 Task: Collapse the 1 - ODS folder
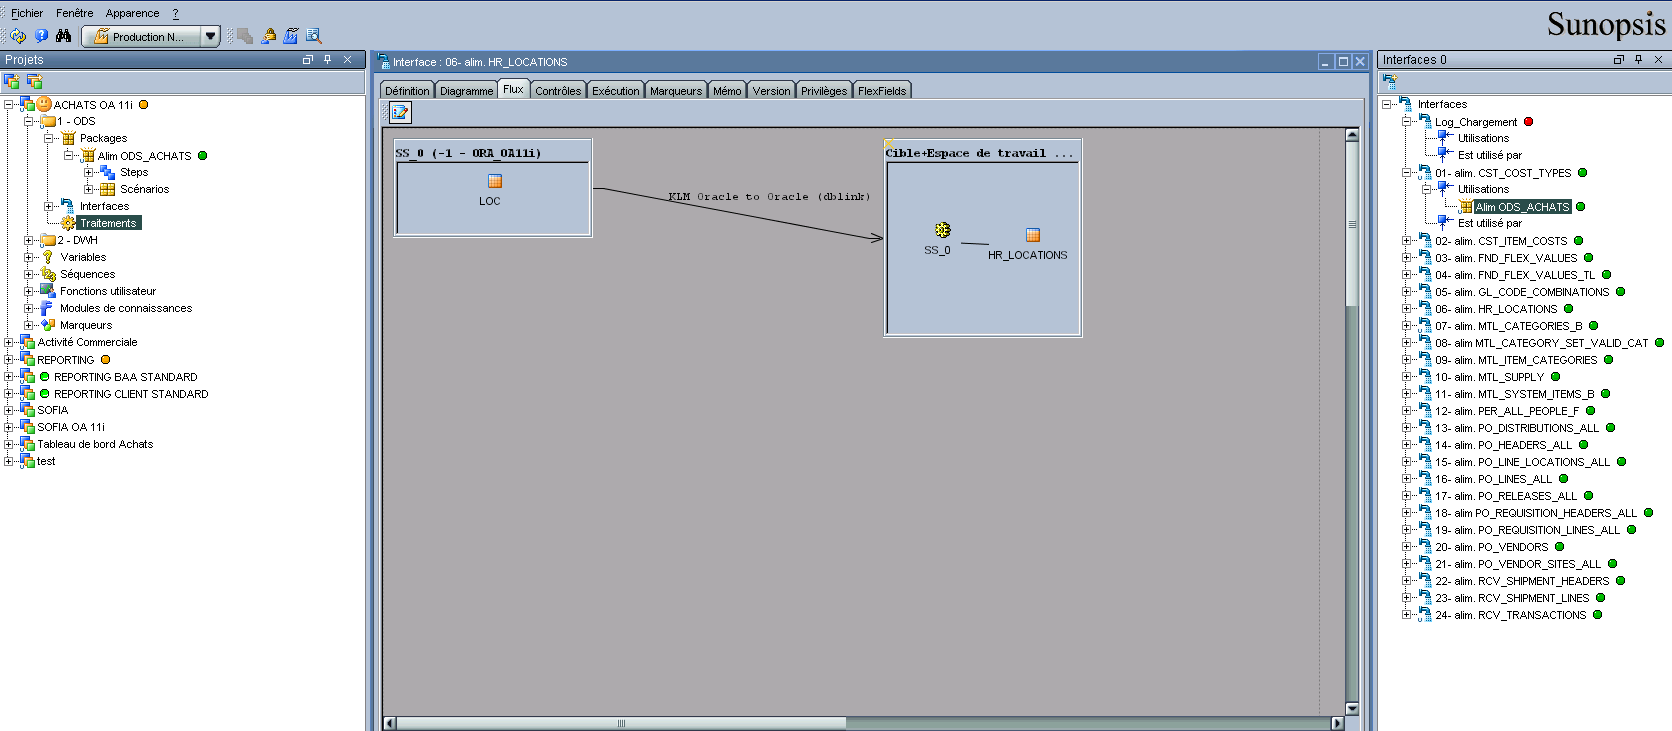(x=28, y=121)
